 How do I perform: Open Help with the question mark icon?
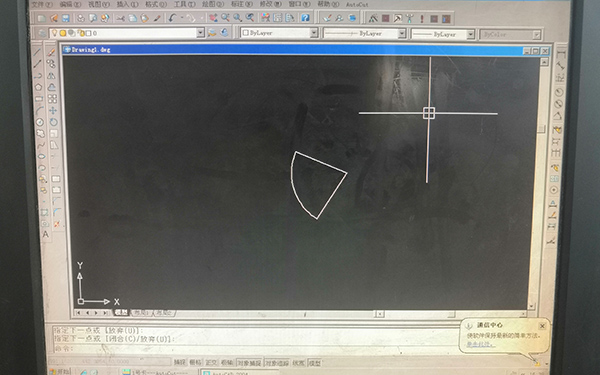(305, 18)
